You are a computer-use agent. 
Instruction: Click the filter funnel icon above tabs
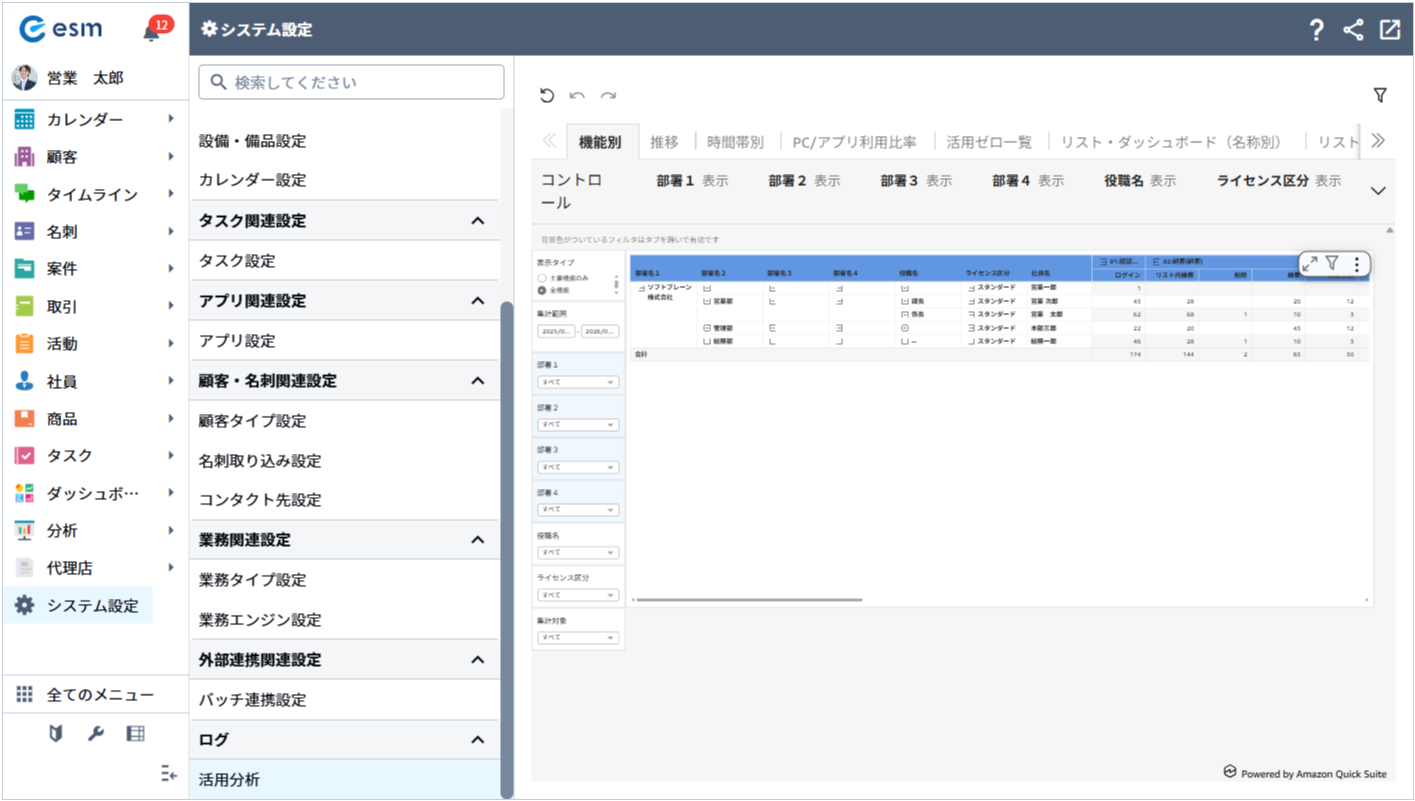pos(1380,95)
